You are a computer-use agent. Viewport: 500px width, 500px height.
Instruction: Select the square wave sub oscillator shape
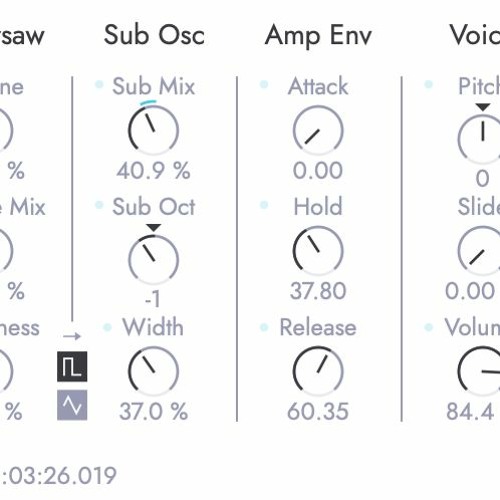(x=72, y=366)
